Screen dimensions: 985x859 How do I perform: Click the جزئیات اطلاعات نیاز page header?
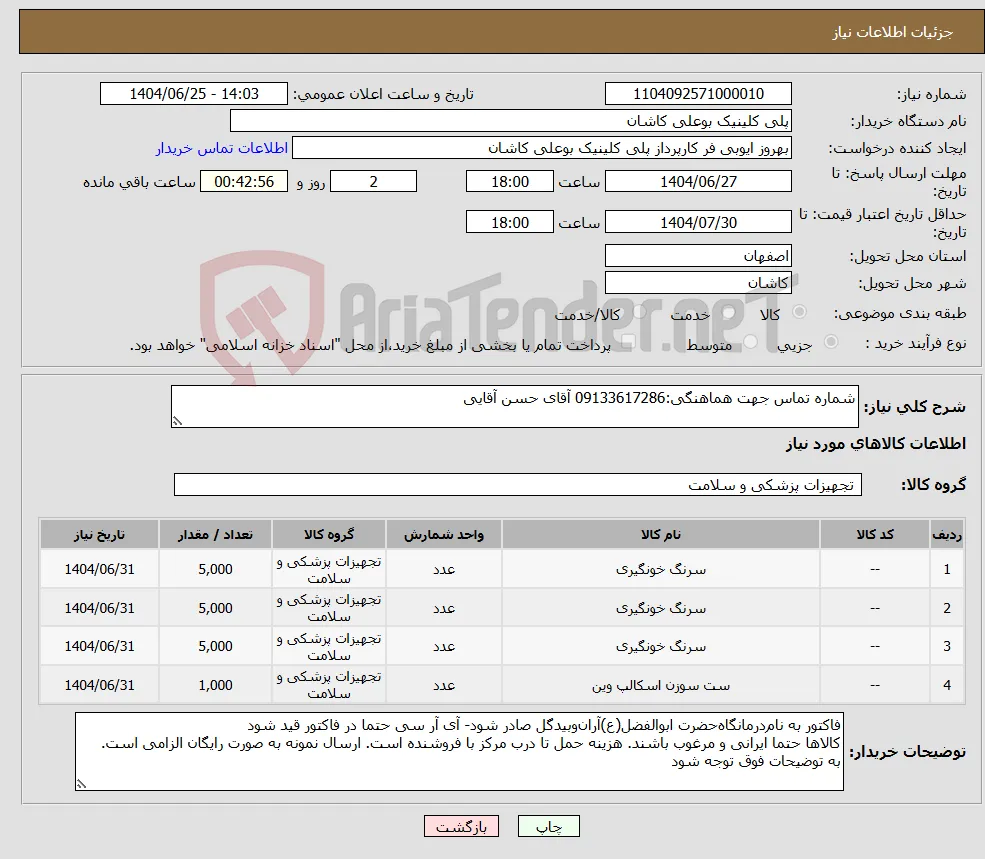click(893, 32)
